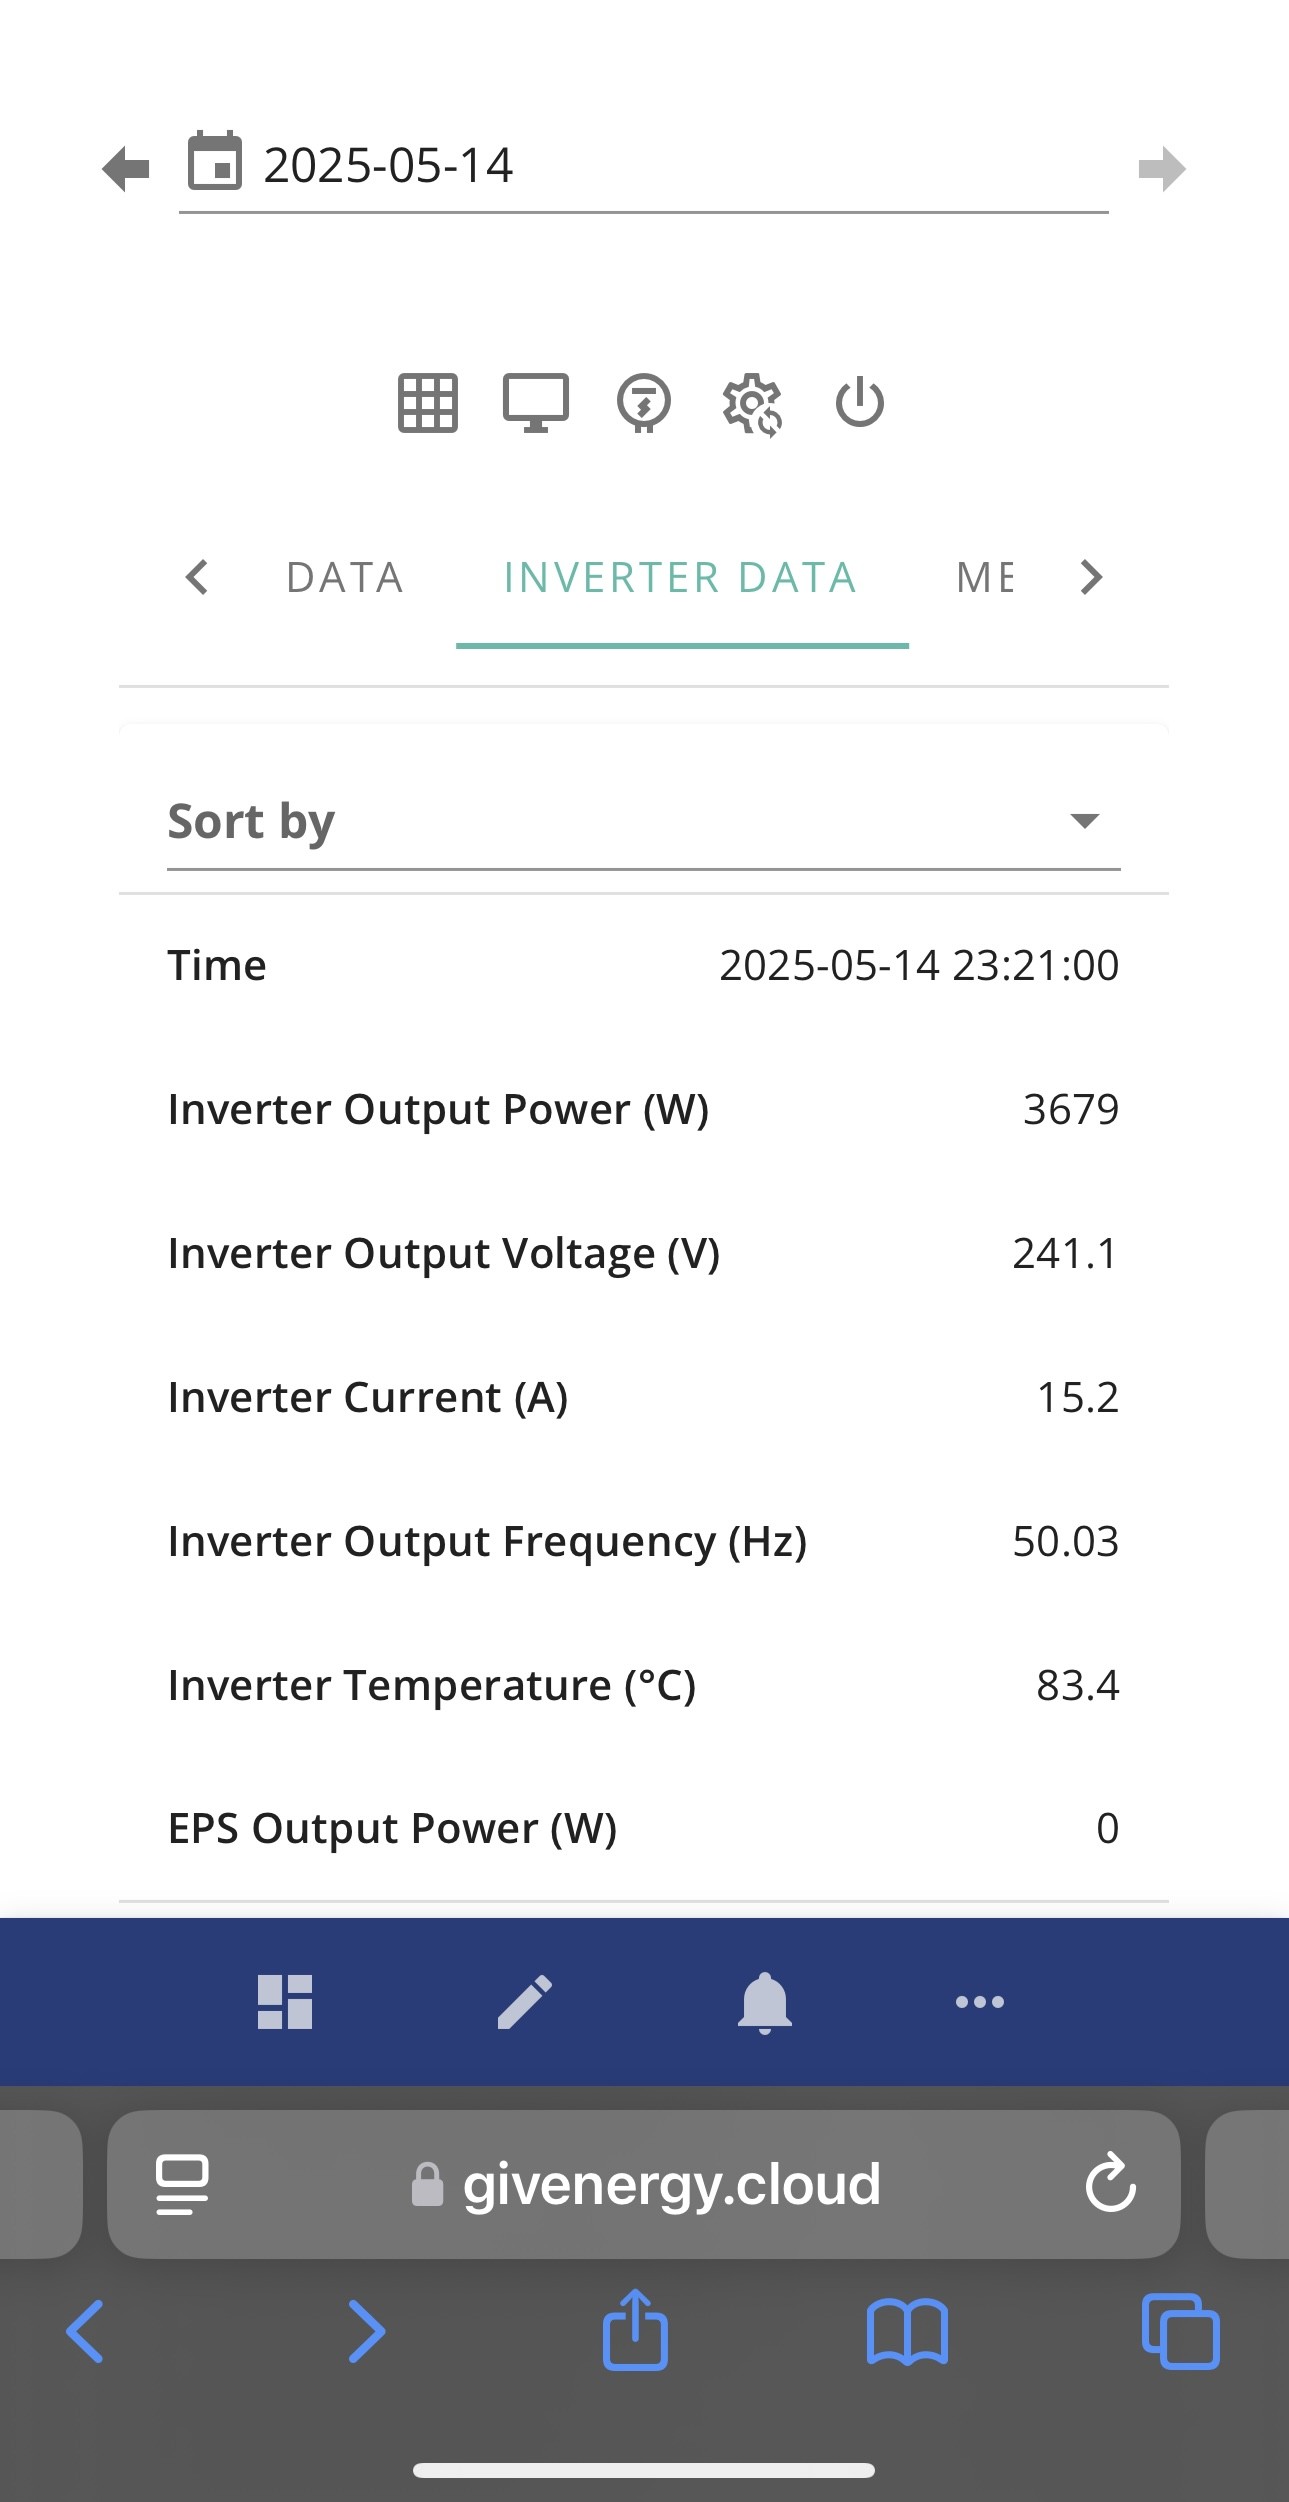Open the calendar date picker icon
1289x2502 pixels.
click(x=215, y=160)
